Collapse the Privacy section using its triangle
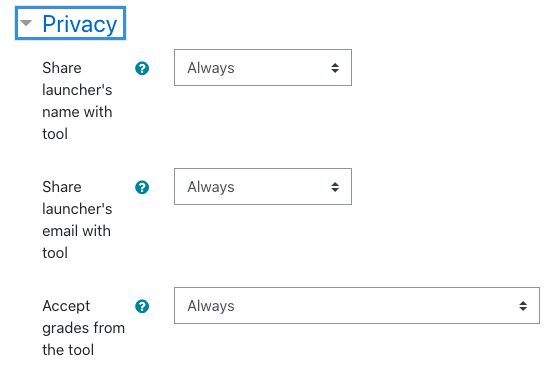558x380 pixels. point(26,23)
